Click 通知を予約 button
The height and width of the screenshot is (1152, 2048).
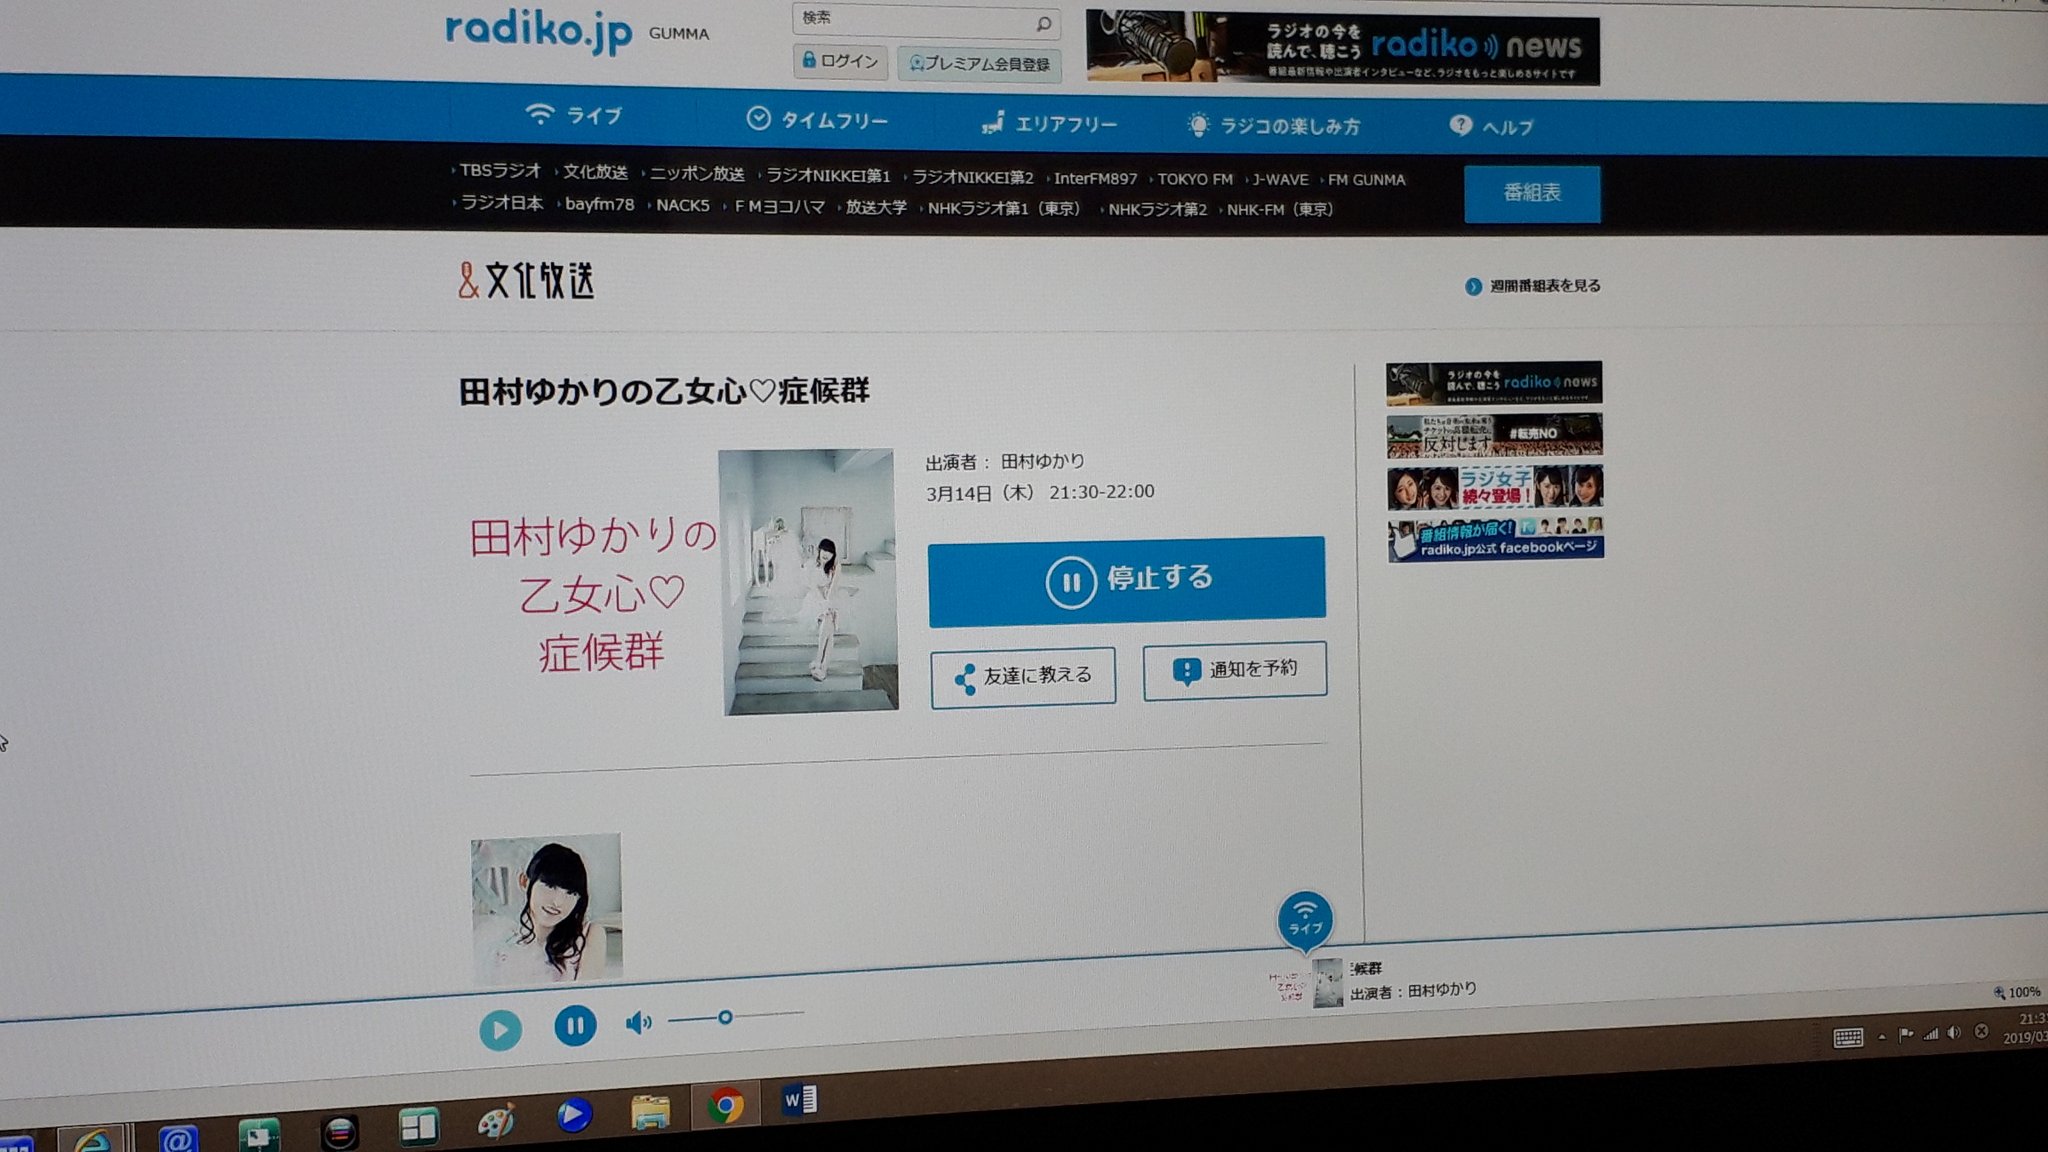click(x=1235, y=670)
